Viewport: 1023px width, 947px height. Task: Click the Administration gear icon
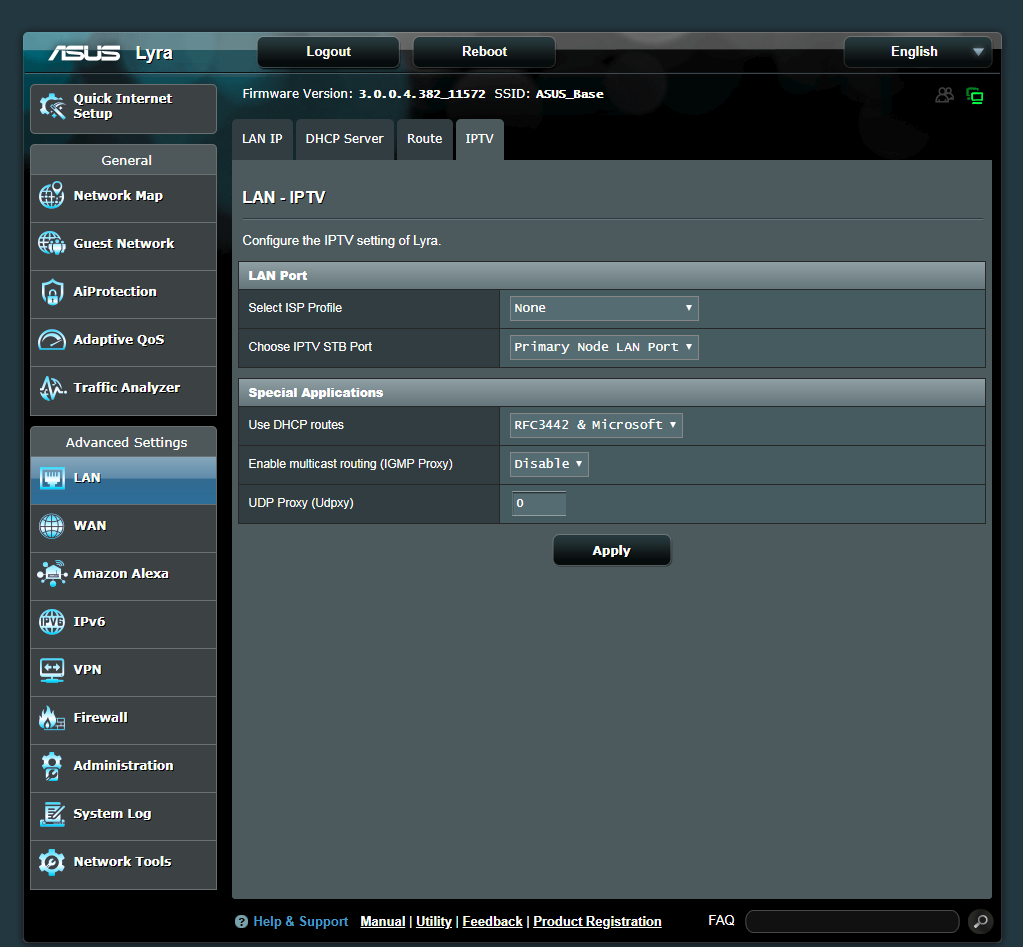tap(52, 766)
